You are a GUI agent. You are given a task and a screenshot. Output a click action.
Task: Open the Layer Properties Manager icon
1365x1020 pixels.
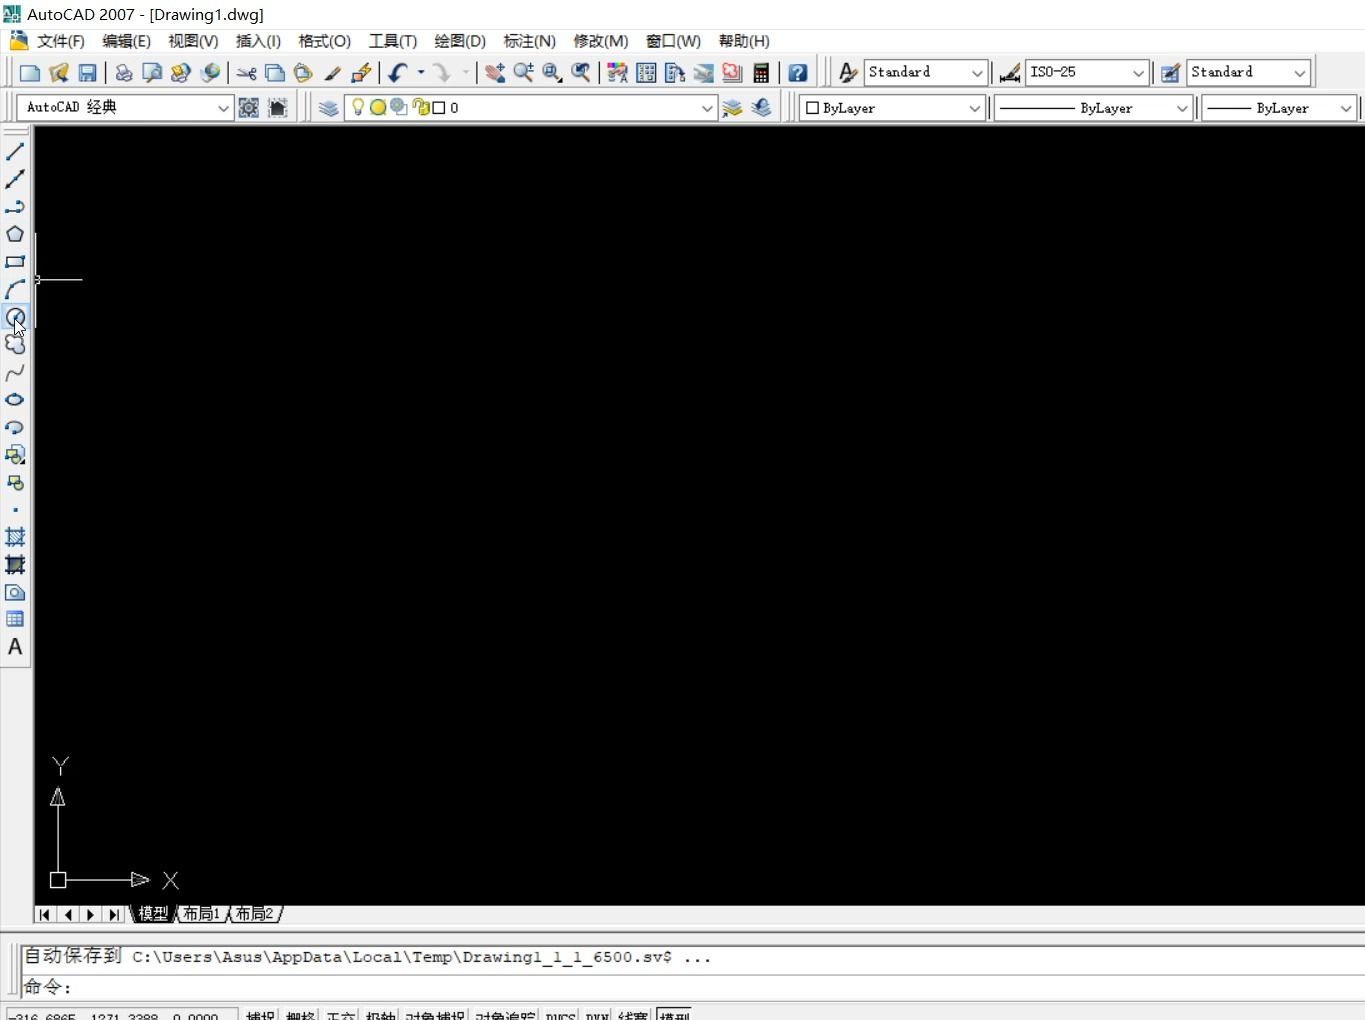click(x=329, y=107)
